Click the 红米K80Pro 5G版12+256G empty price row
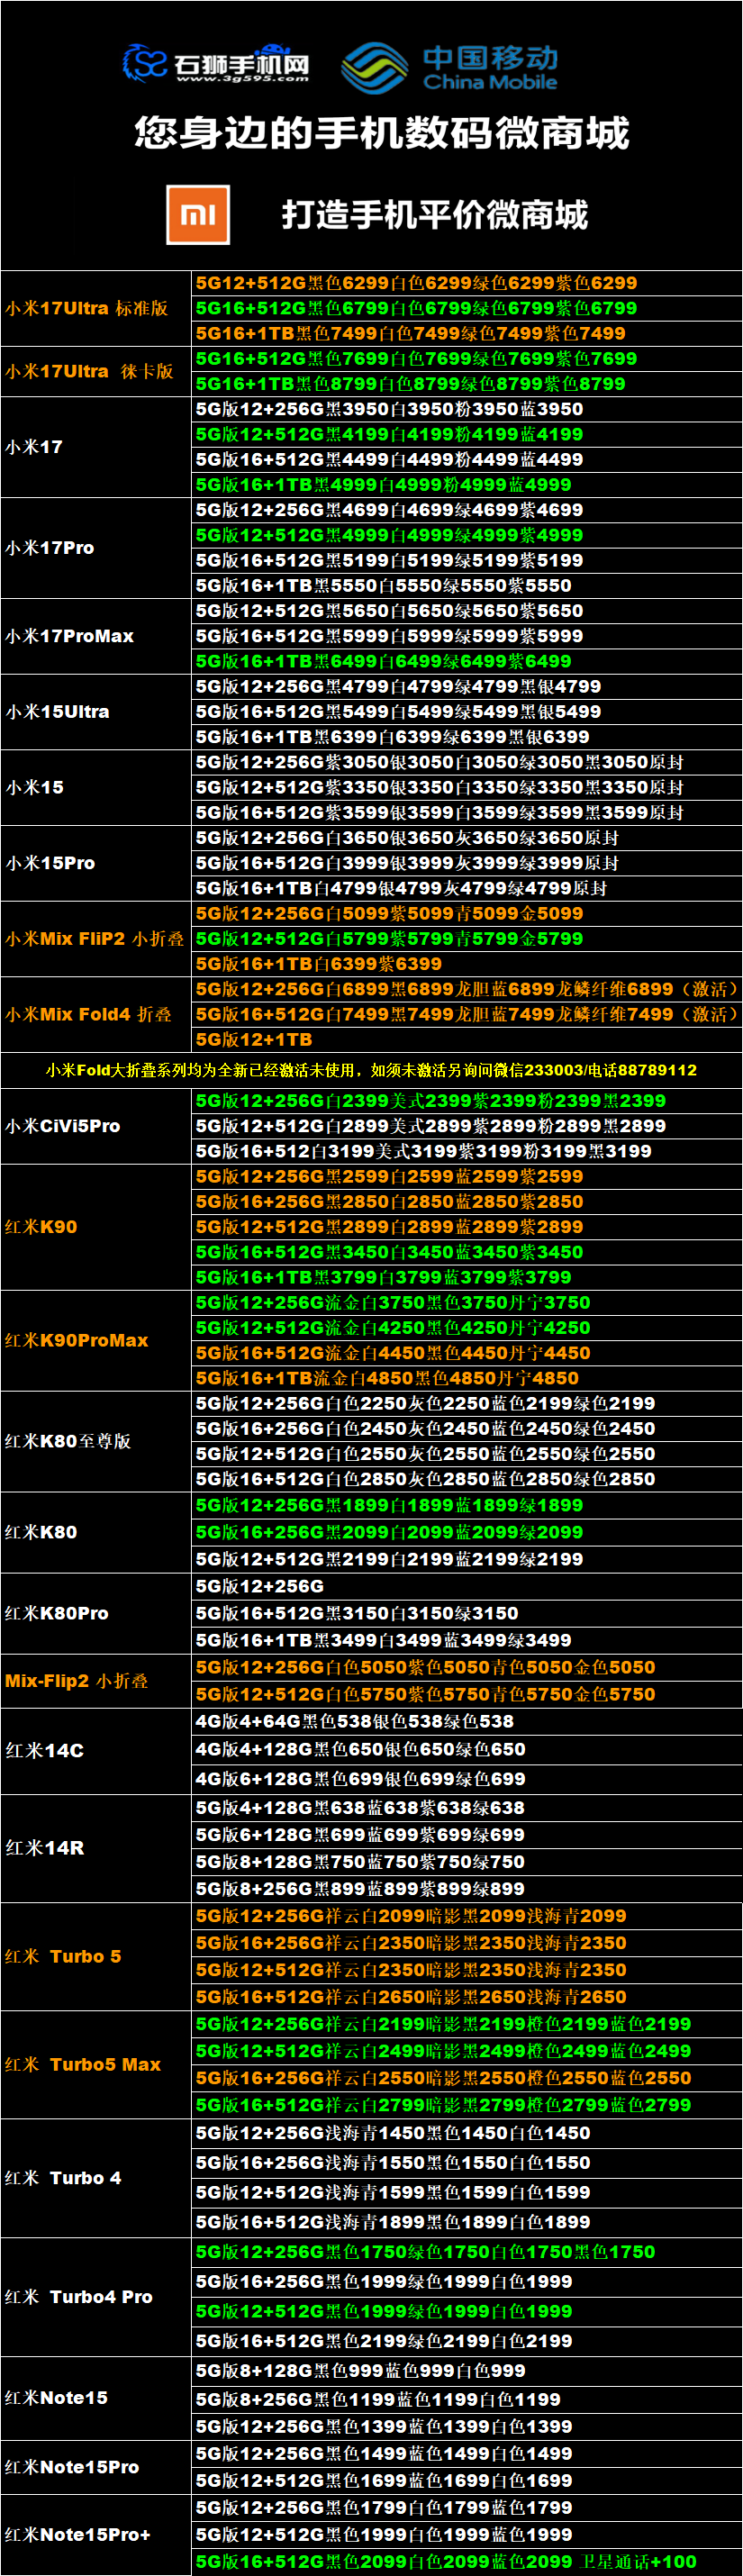Image resolution: width=743 pixels, height=2576 pixels. [x=260, y=1586]
